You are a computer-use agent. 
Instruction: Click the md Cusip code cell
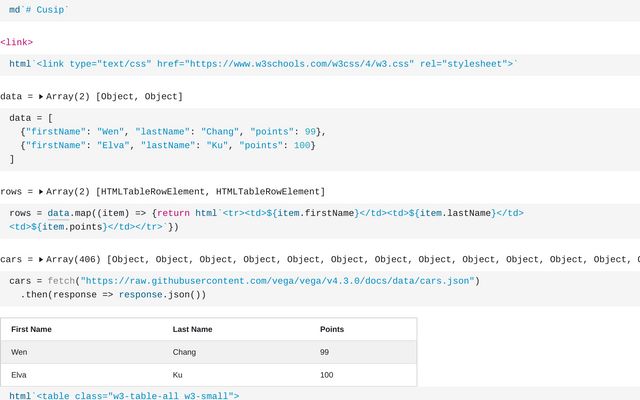320,10
